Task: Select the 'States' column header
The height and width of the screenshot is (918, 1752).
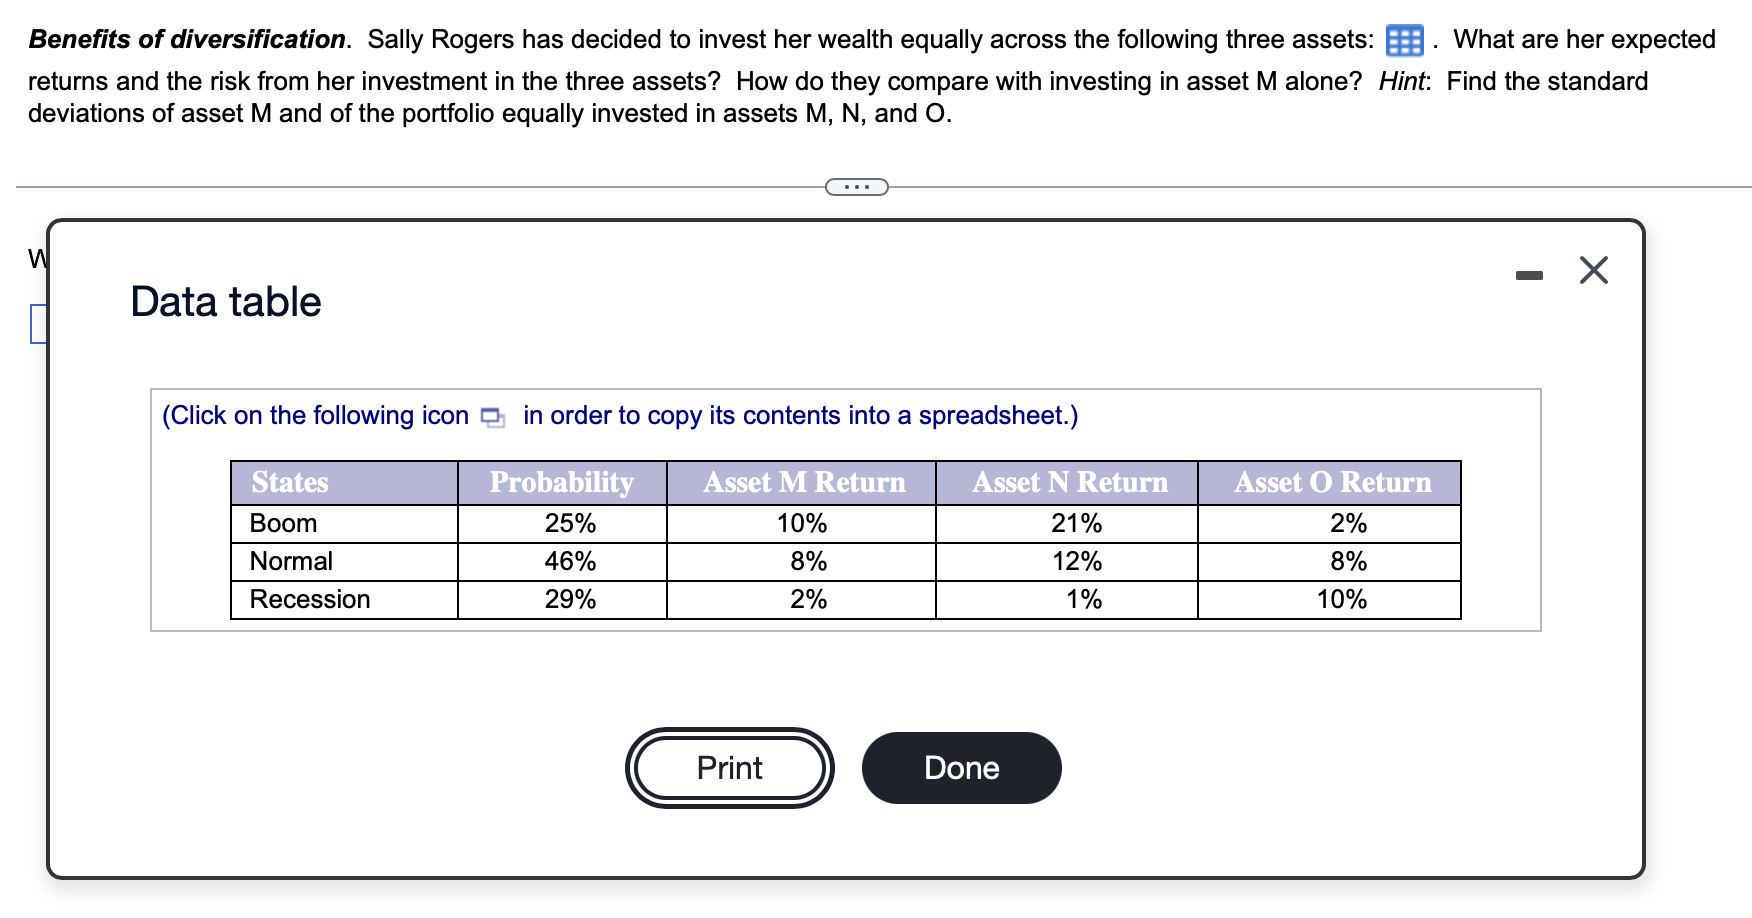Action: 289,482
